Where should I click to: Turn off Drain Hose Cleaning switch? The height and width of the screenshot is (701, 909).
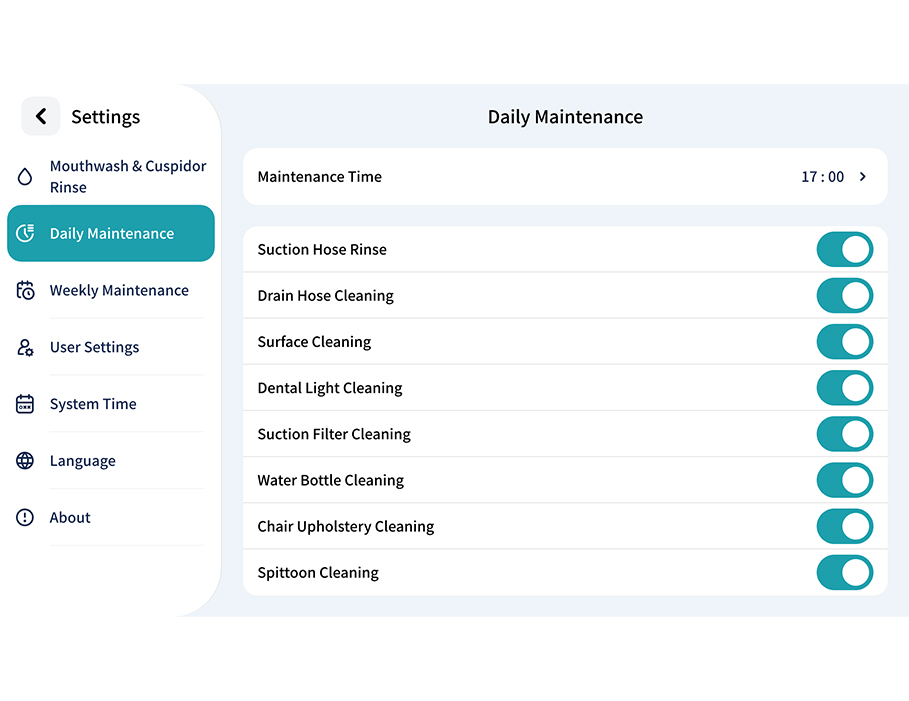pyautogui.click(x=844, y=296)
